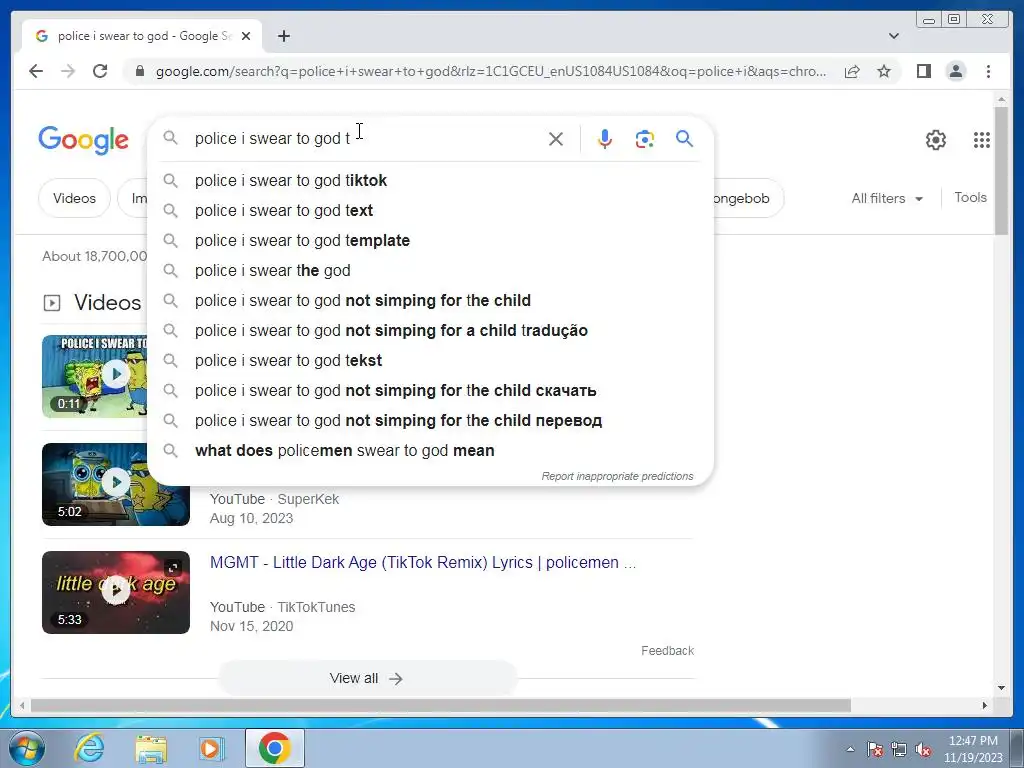
Task: Choose 'what does policemen swear to god mean'
Action: coord(431,451)
